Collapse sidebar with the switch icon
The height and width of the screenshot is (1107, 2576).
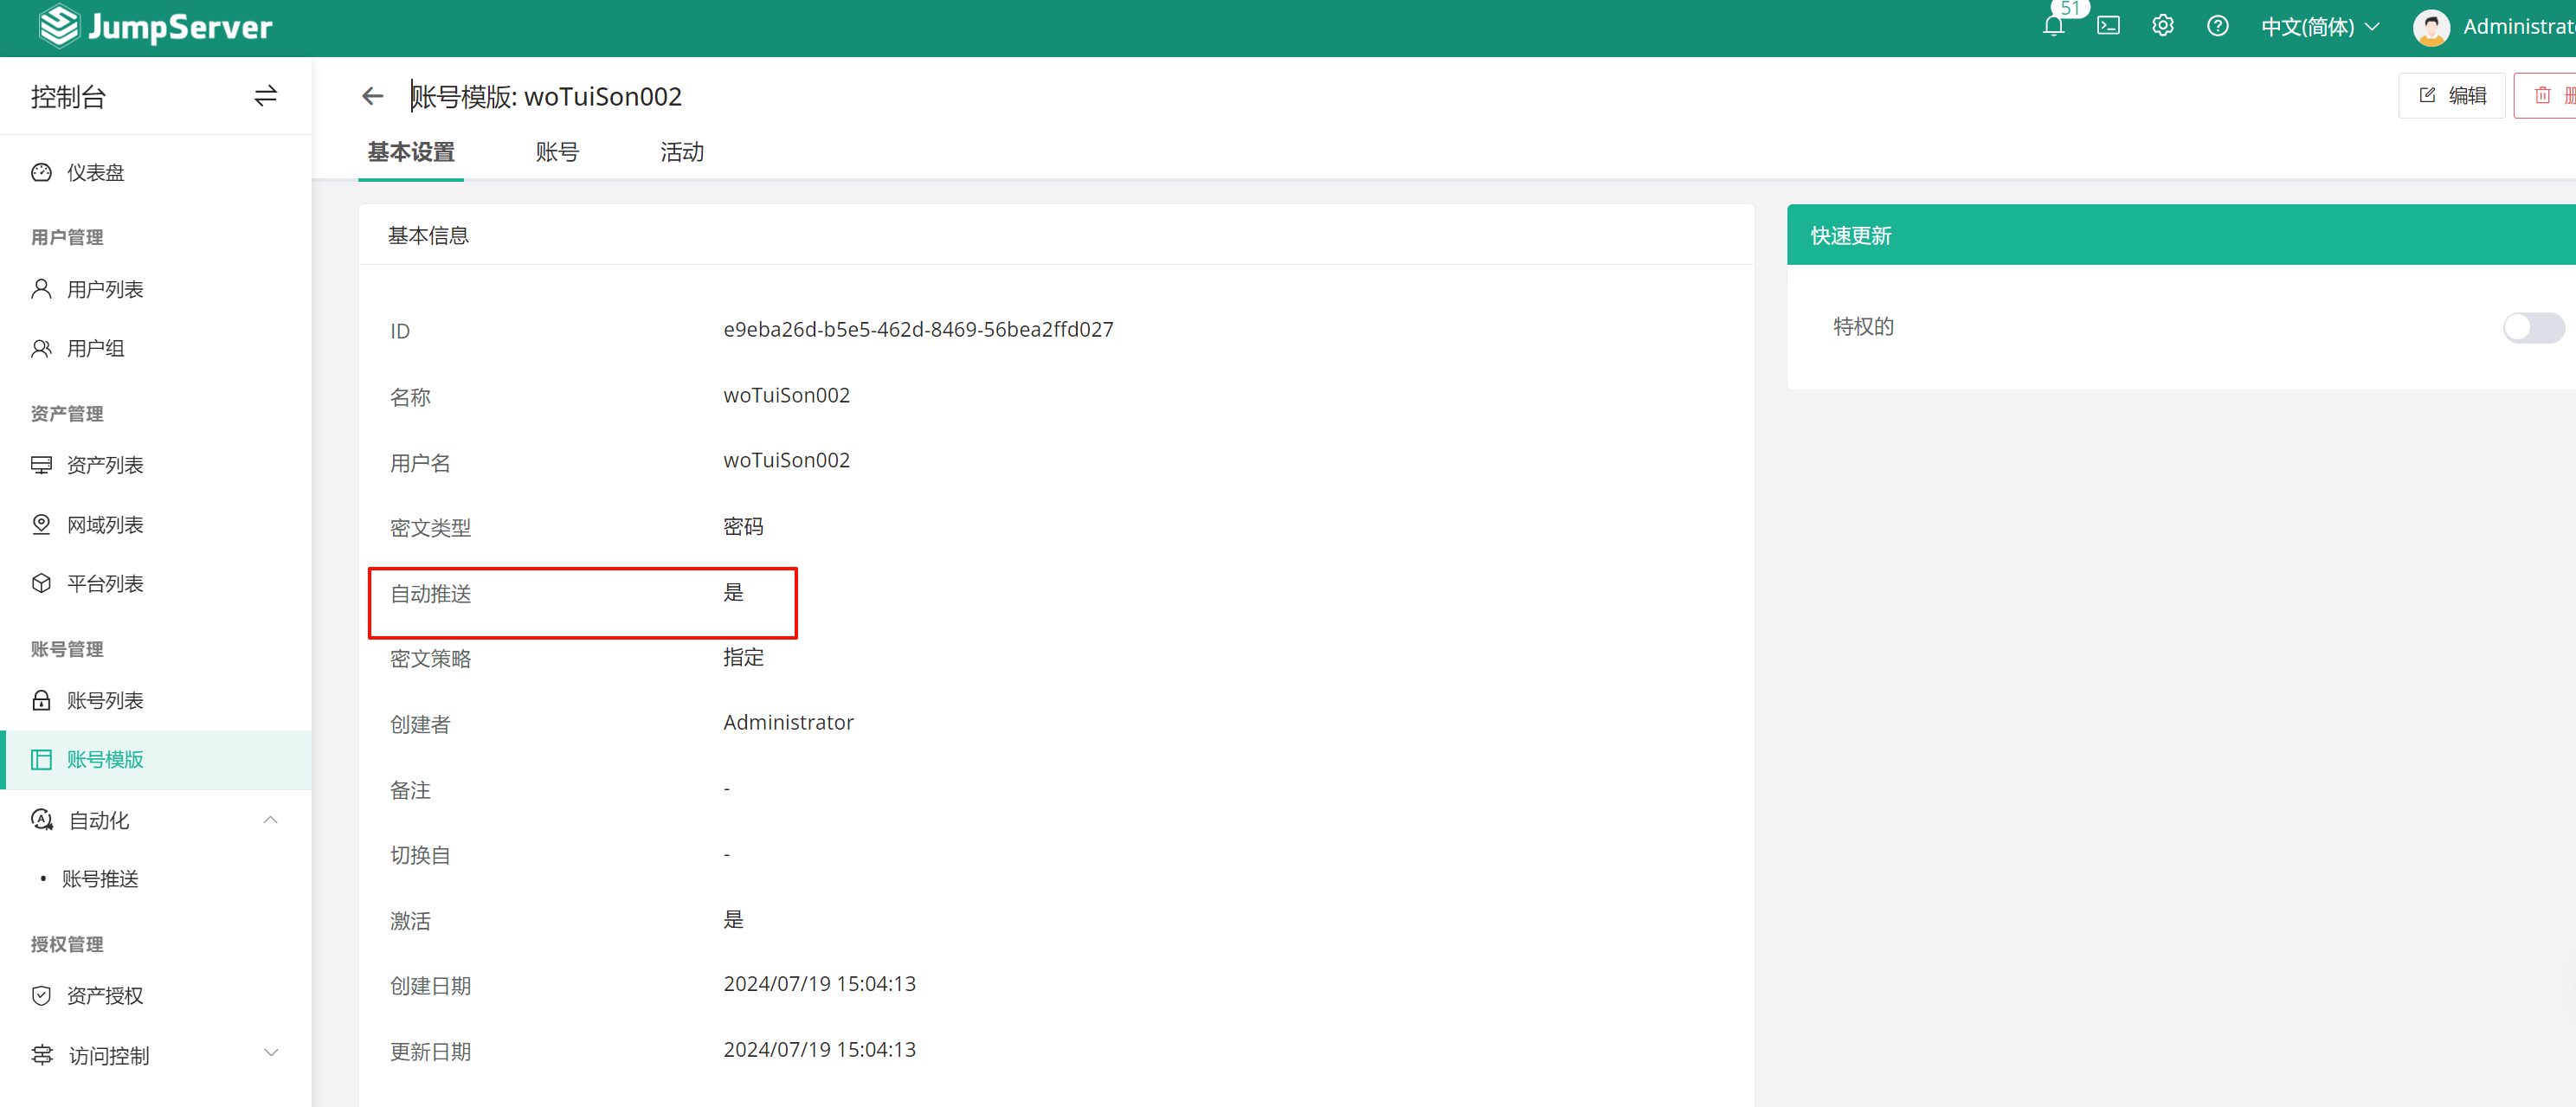click(265, 96)
